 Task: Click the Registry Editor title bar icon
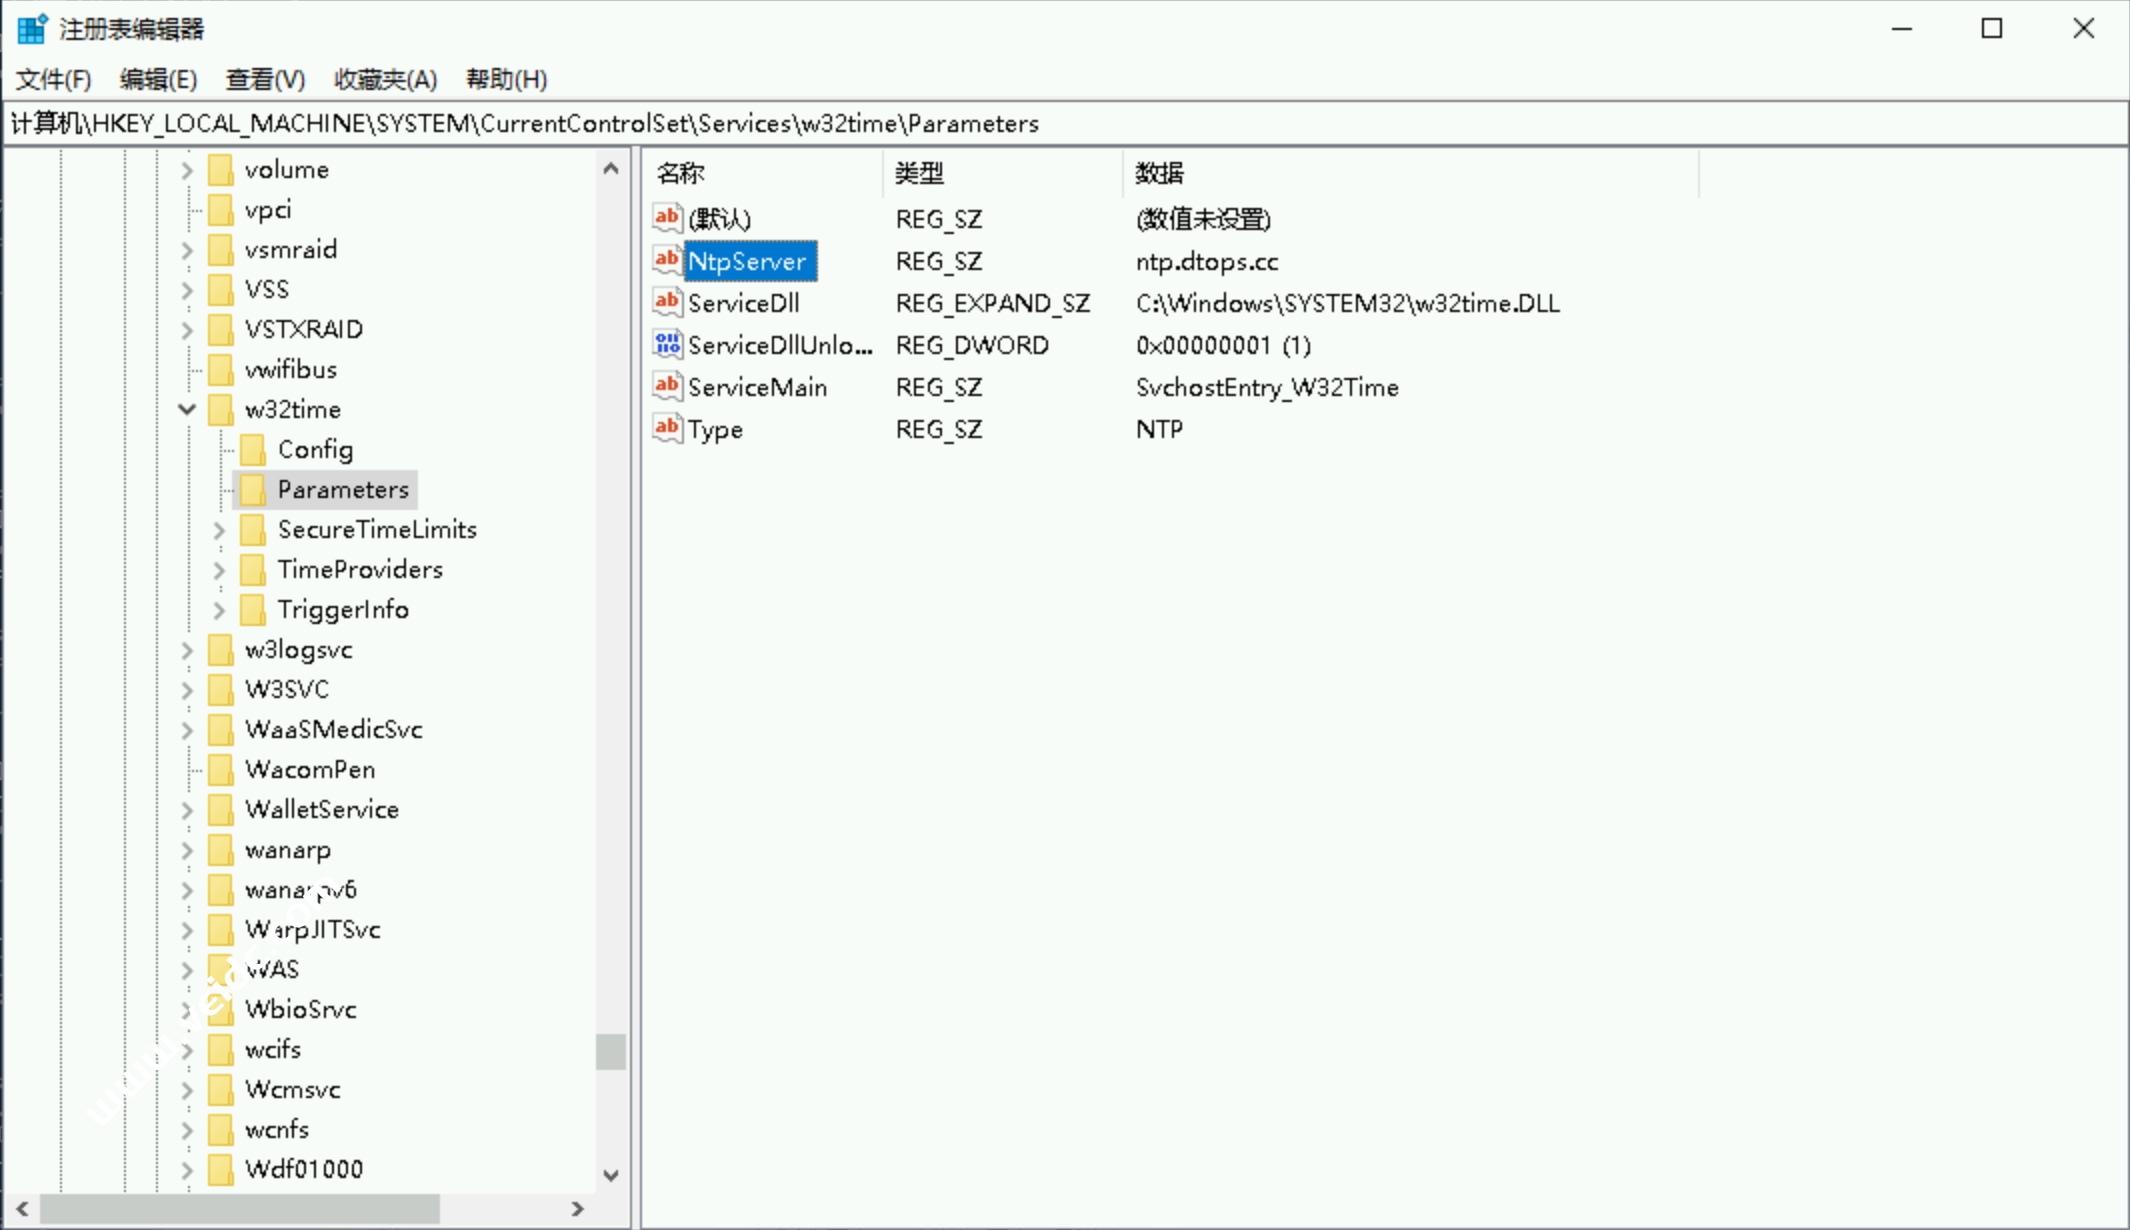click(32, 28)
